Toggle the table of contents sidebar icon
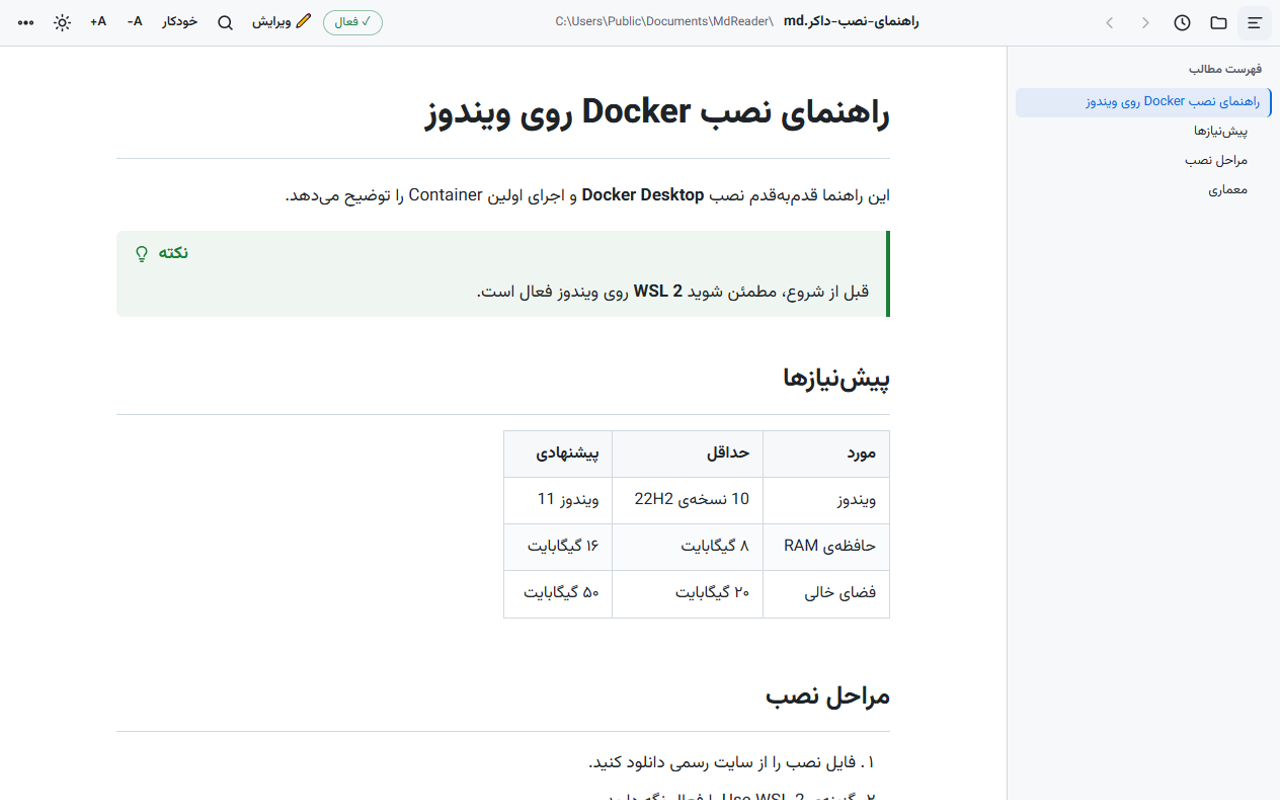Image resolution: width=1280 pixels, height=800 pixels. (1254, 22)
